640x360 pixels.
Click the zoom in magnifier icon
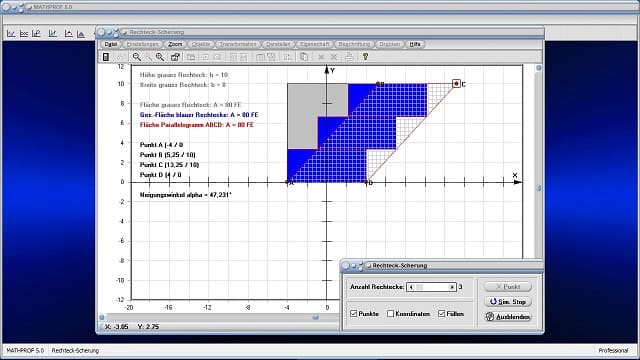click(160, 57)
